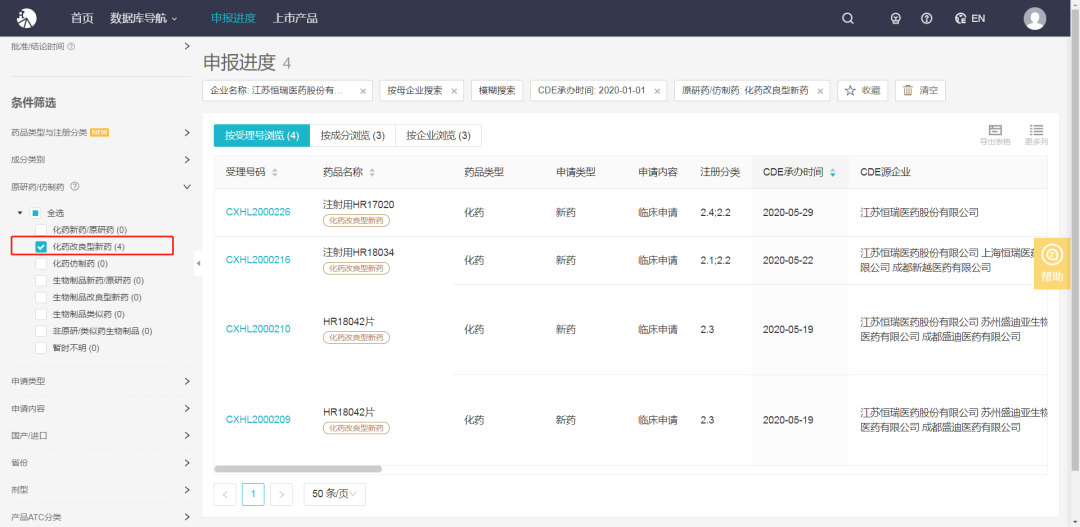Click info icon beside 原研药/仿制药
This screenshot has height=527, width=1080.
click(75, 186)
